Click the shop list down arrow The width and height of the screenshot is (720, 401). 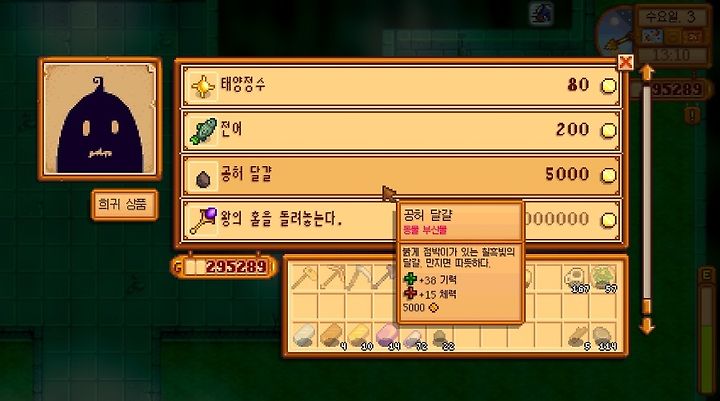[x=647, y=325]
